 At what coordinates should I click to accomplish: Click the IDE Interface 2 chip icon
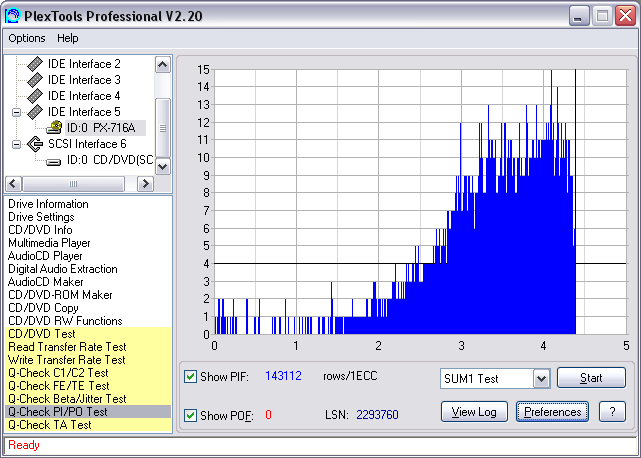(35, 64)
